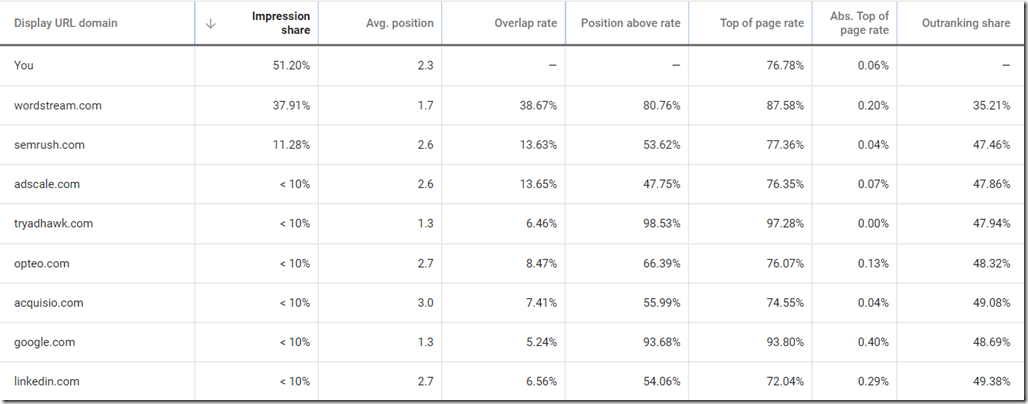The height and width of the screenshot is (404, 1028).
Task: Select the wordstream.com domain row
Action: click(58, 105)
